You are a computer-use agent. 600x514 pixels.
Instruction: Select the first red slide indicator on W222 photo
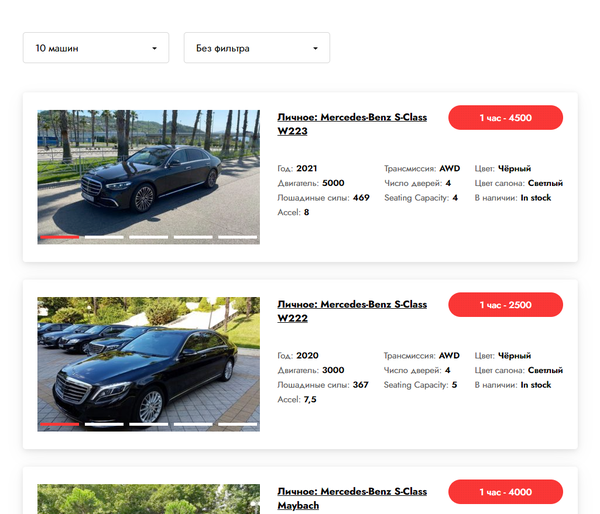click(x=60, y=424)
